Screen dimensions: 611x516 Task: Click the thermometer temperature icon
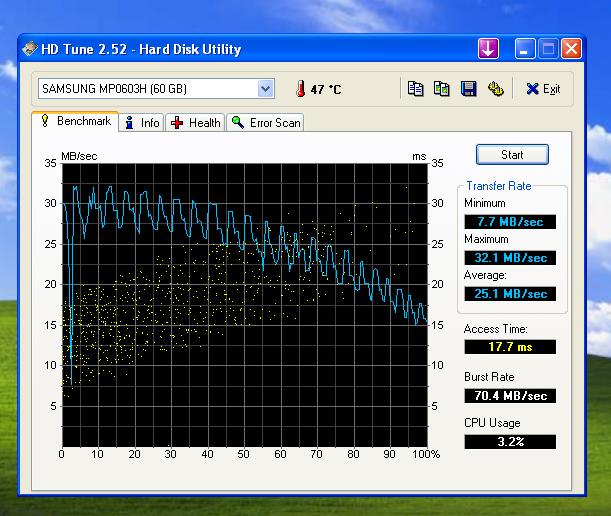pos(300,89)
